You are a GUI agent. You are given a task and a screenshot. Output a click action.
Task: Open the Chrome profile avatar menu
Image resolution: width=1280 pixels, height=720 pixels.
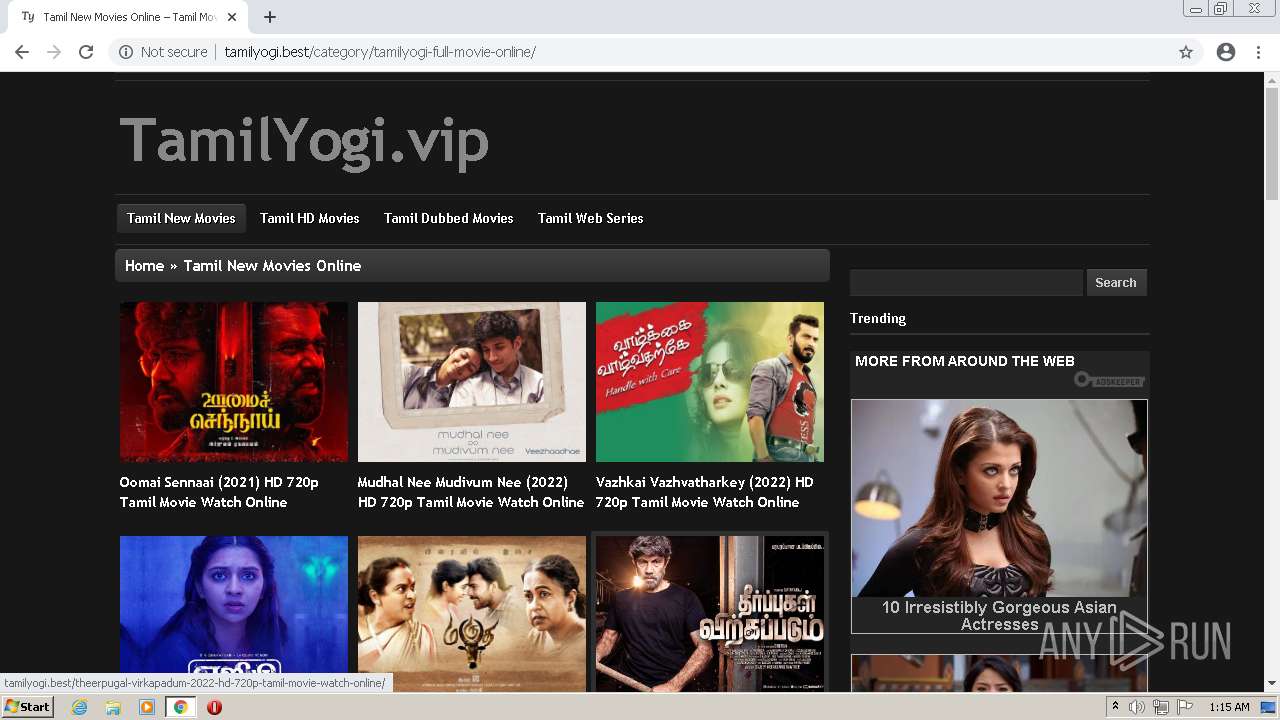click(1226, 52)
